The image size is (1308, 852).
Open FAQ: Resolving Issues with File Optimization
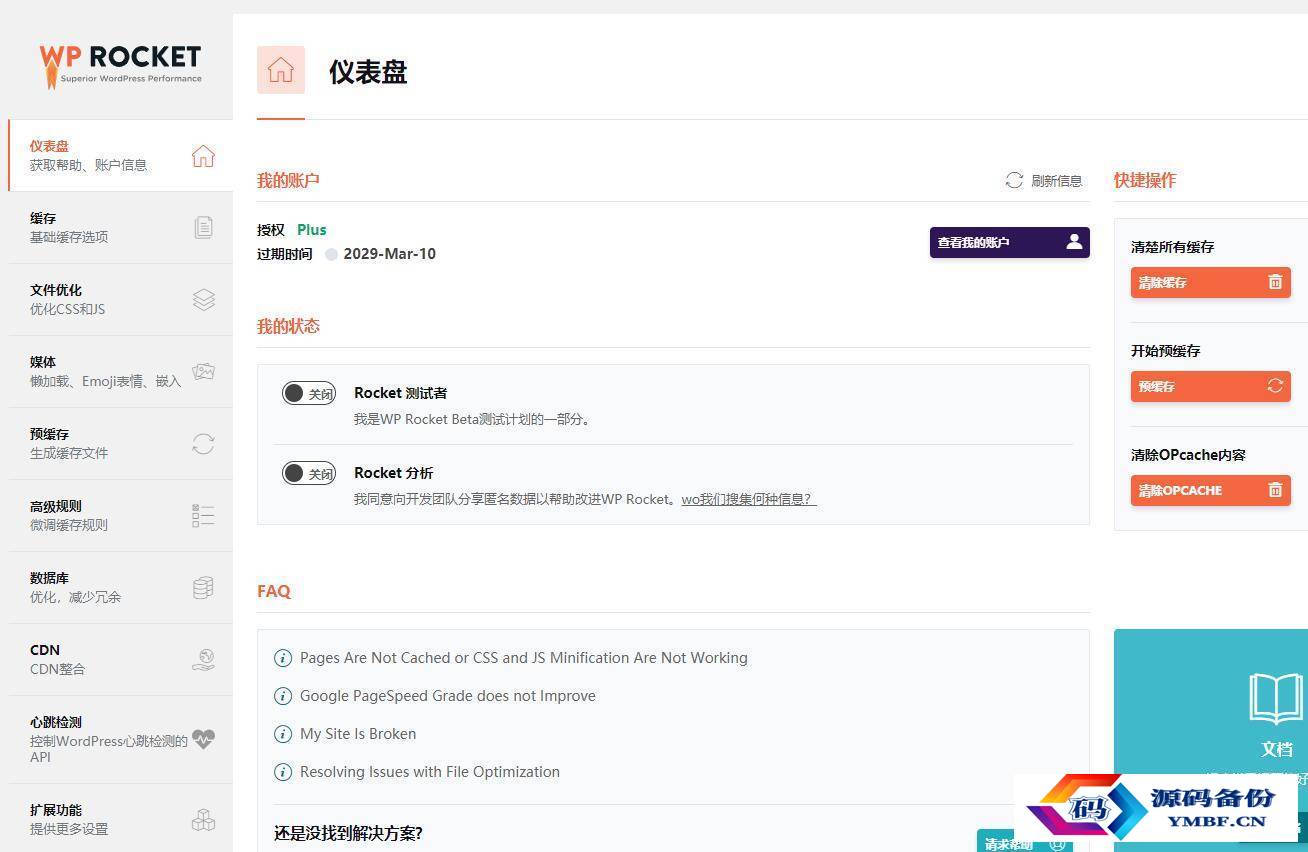pos(430,772)
